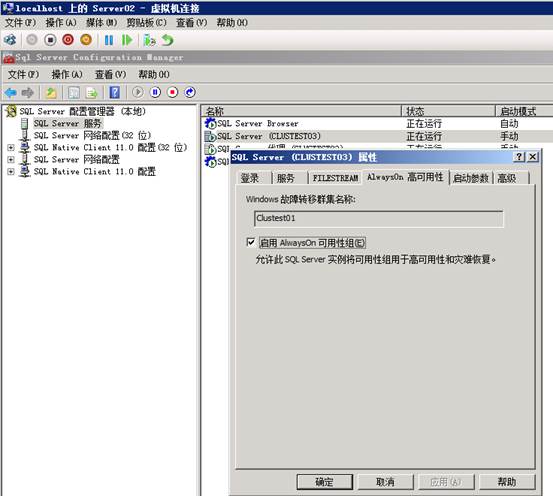Click the 帮助 button in the dialog
The image size is (553, 496).
pos(507,482)
